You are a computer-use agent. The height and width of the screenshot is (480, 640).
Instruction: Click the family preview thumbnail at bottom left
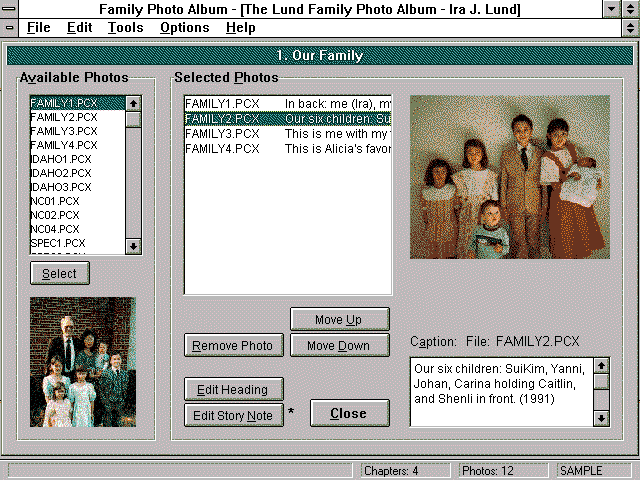pos(83,362)
